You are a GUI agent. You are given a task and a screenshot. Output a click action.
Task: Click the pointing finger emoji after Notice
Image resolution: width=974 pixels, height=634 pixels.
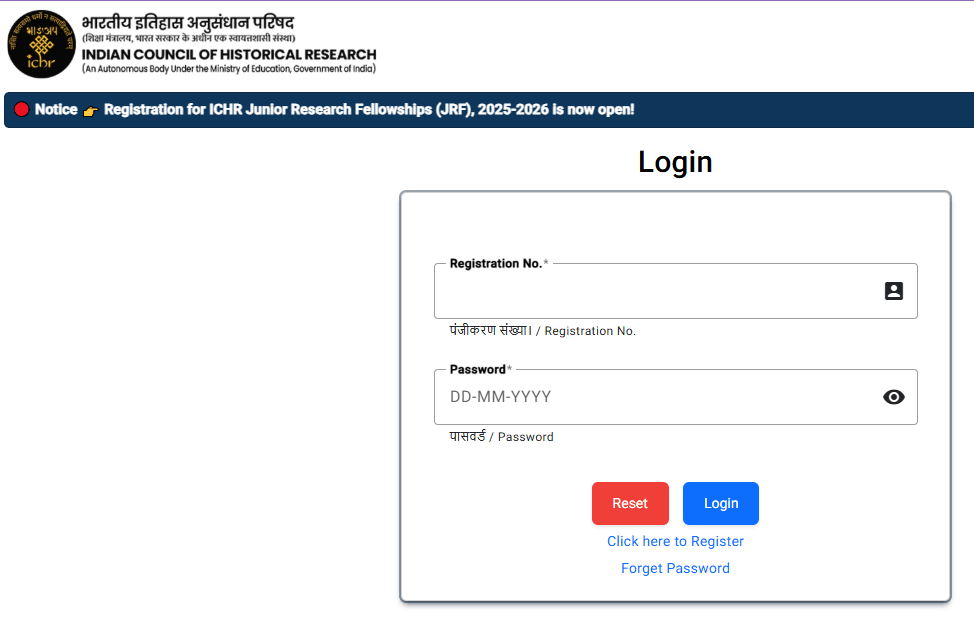pyautogui.click(x=90, y=109)
